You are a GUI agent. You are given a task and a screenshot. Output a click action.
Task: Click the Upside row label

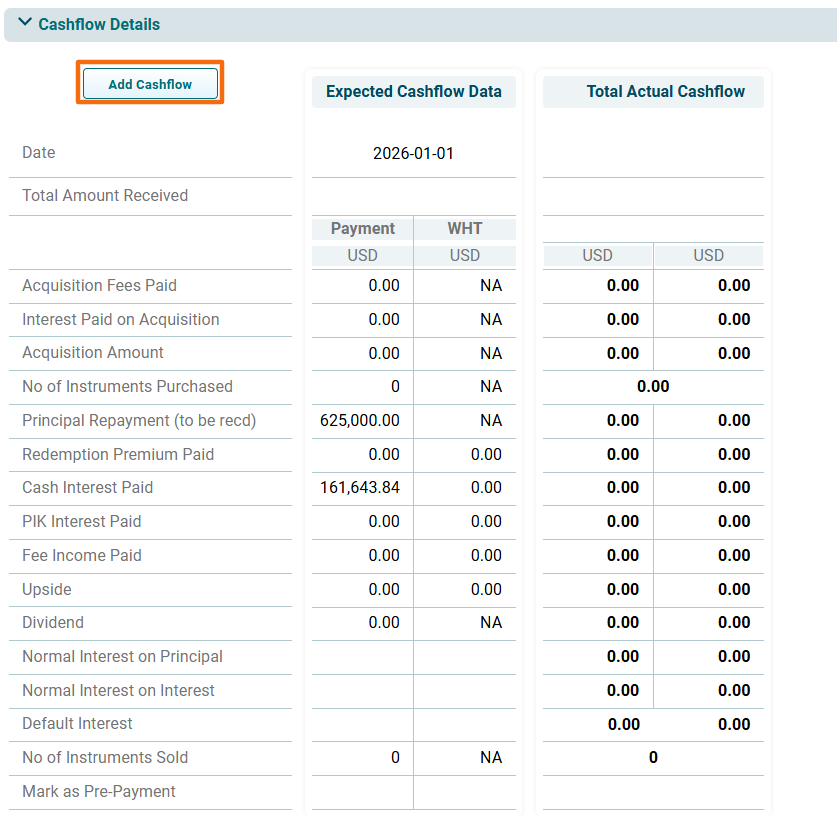coord(47,590)
